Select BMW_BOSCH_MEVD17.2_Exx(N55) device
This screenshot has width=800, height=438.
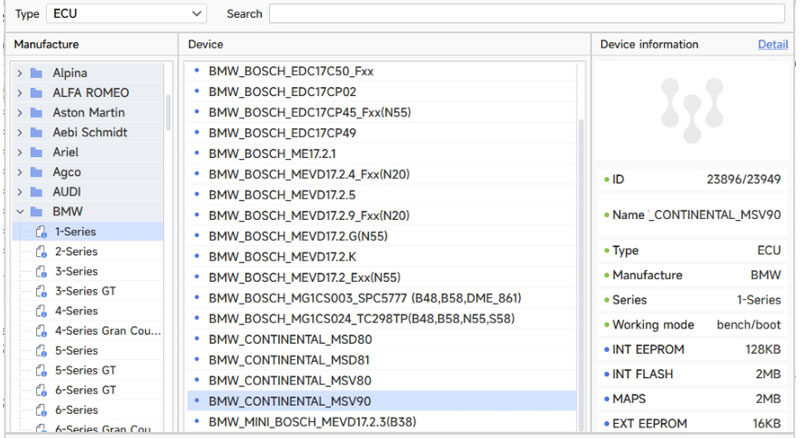click(382, 277)
